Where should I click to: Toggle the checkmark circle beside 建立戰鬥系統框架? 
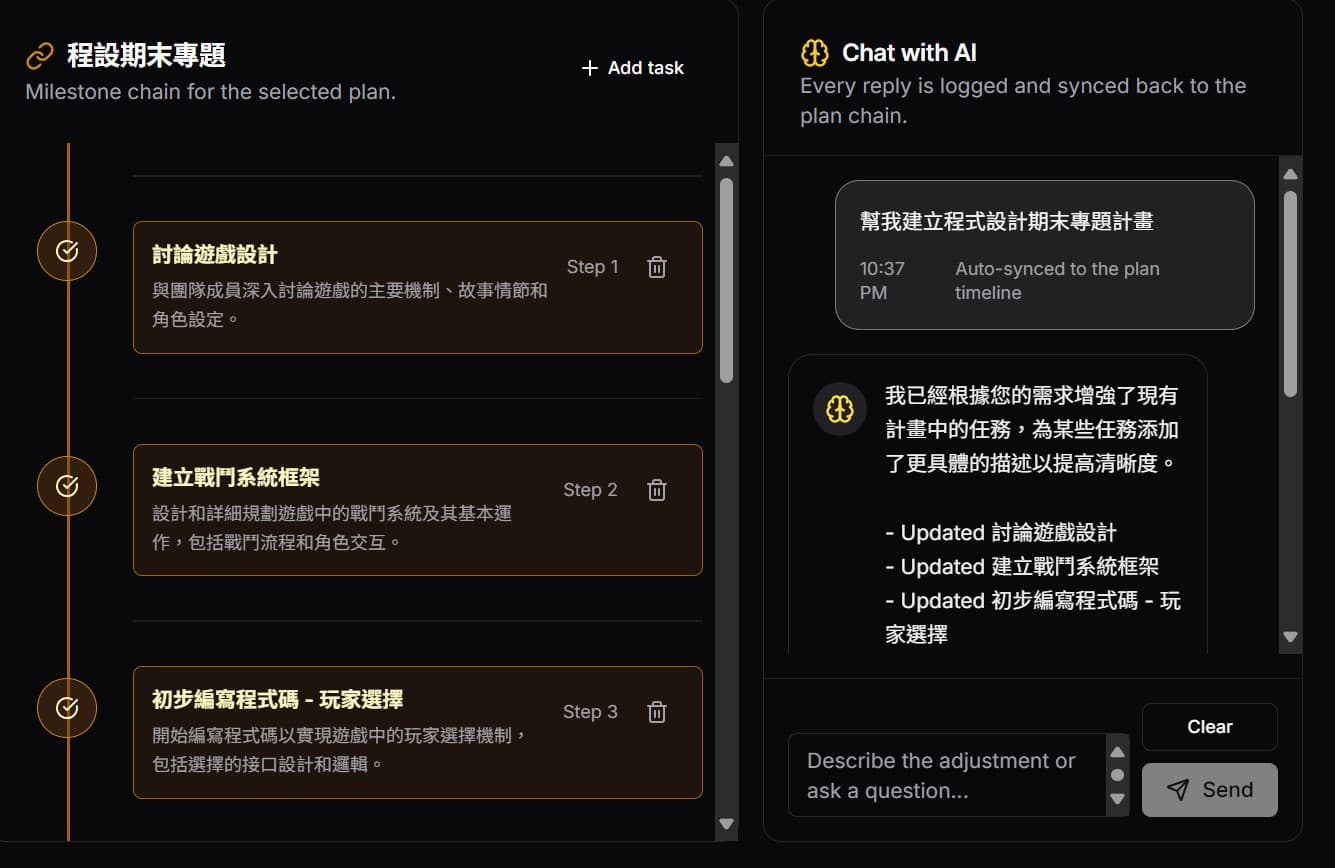coord(66,486)
